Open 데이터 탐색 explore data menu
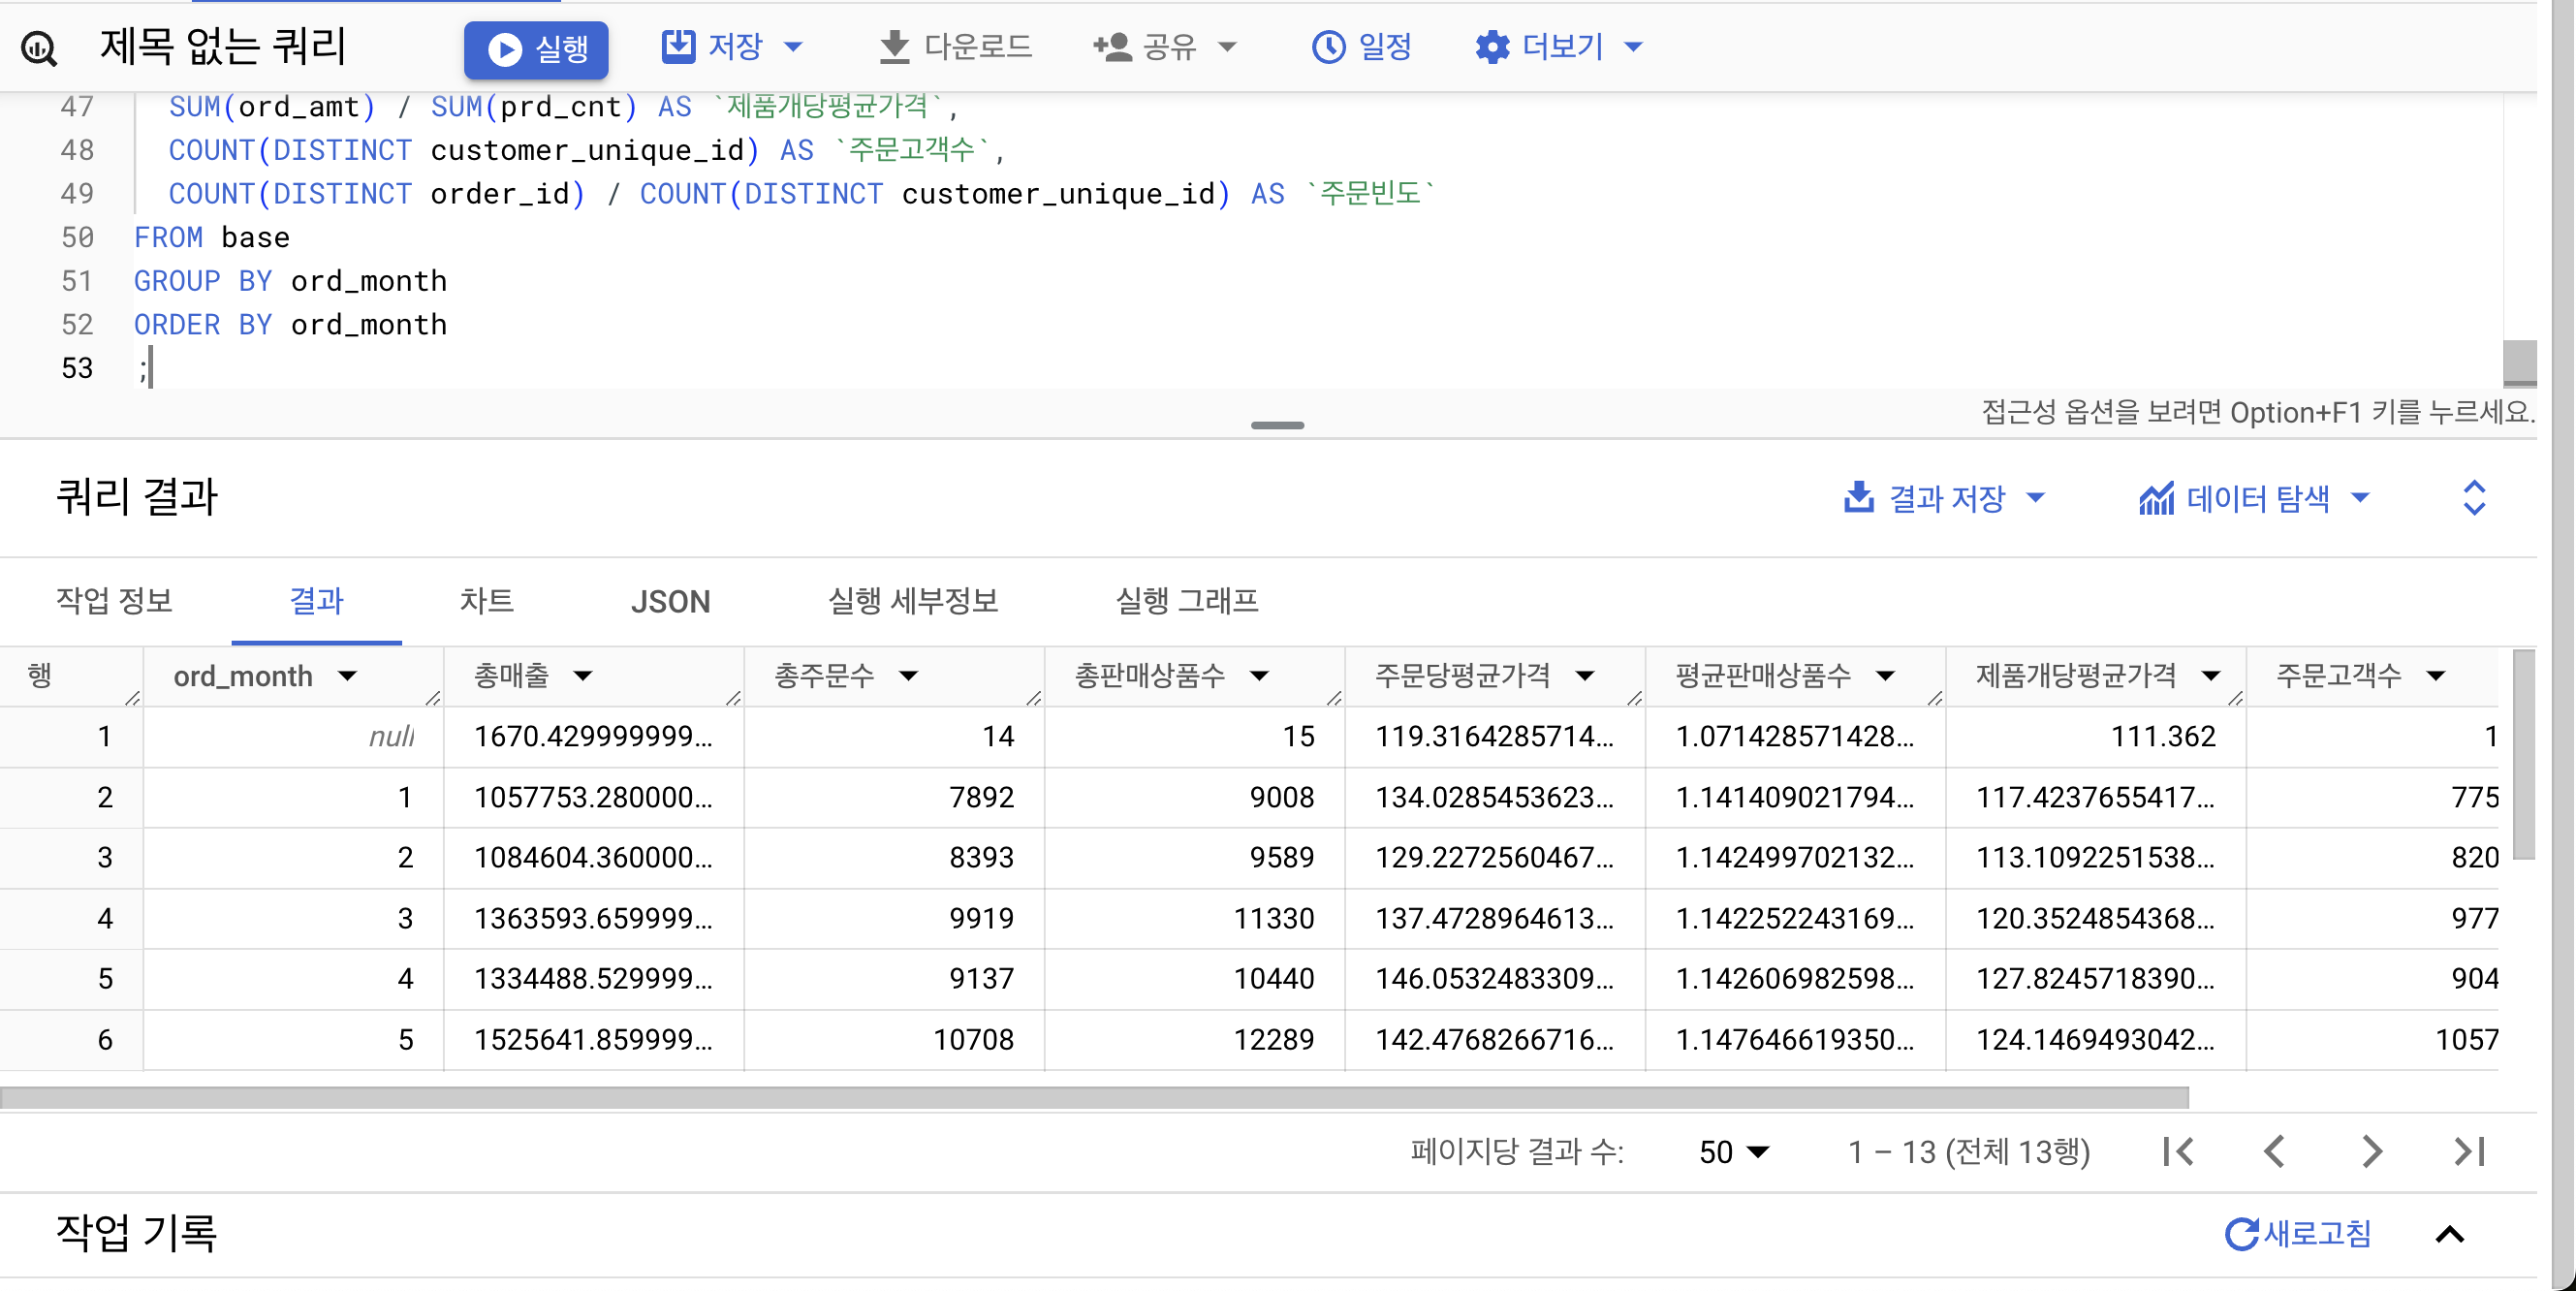The image size is (2576, 1291). click(2253, 498)
